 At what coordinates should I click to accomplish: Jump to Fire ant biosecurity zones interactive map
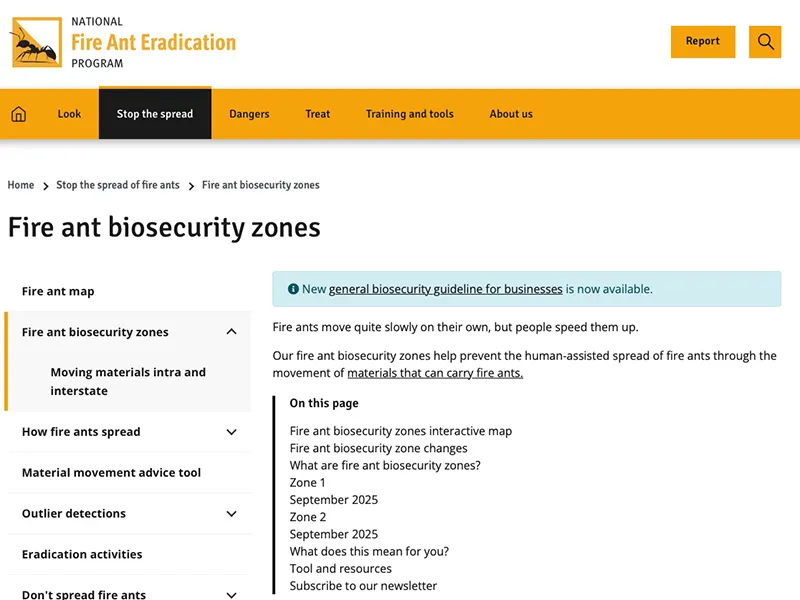400,431
